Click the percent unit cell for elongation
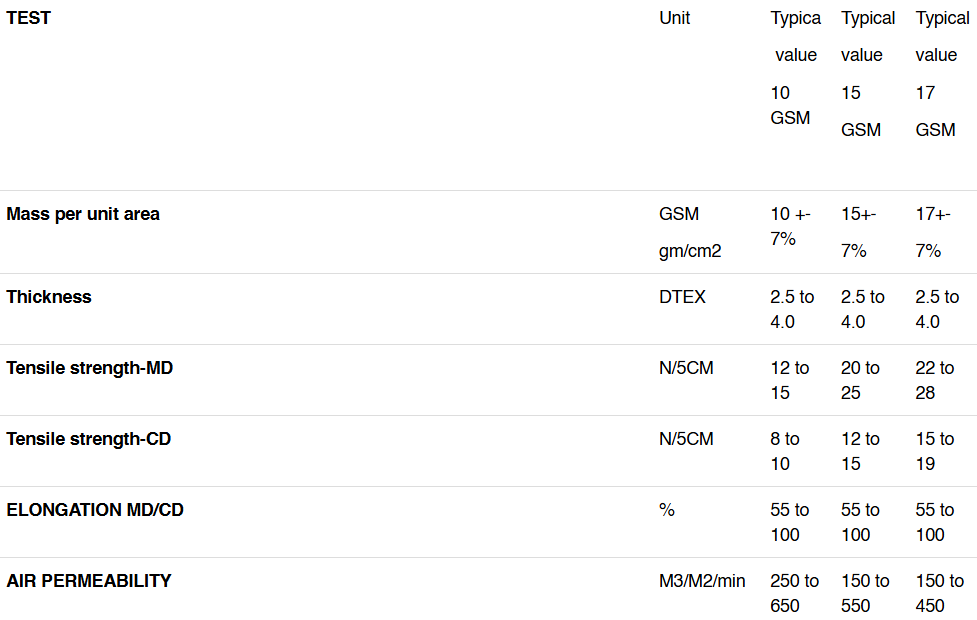Image resolution: width=977 pixels, height=620 pixels. click(x=667, y=510)
